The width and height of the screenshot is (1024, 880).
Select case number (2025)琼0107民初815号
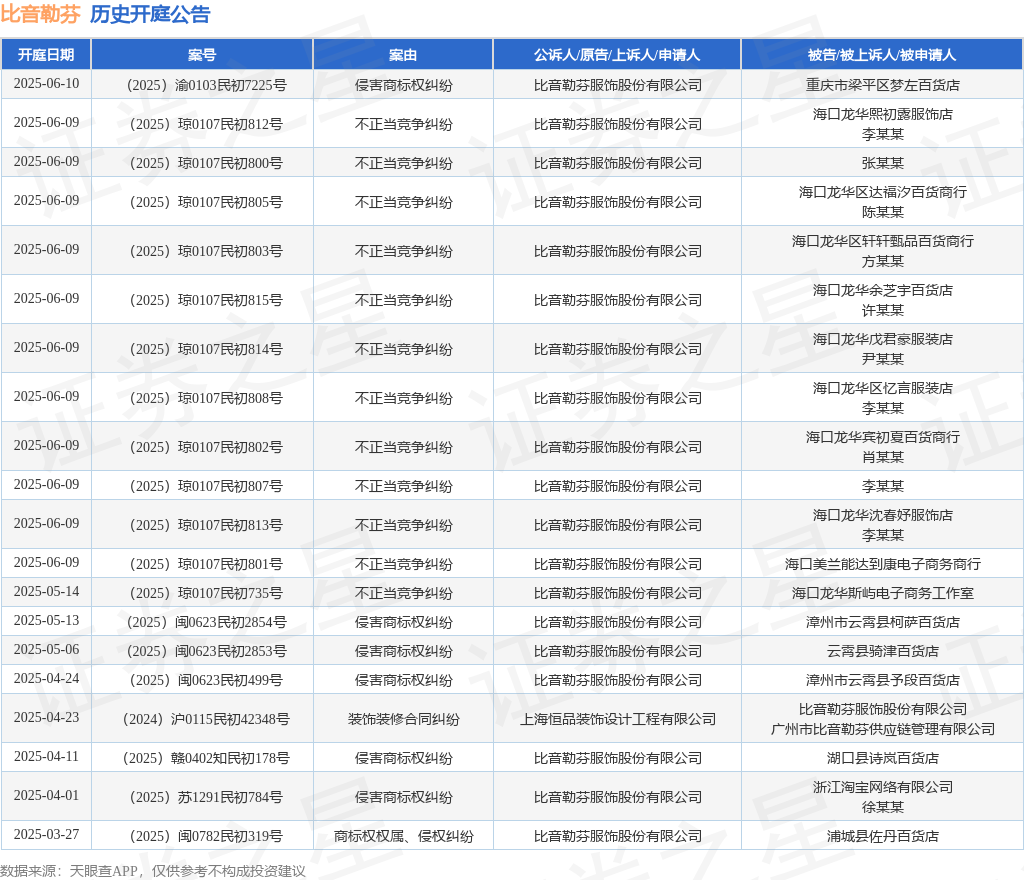206,300
